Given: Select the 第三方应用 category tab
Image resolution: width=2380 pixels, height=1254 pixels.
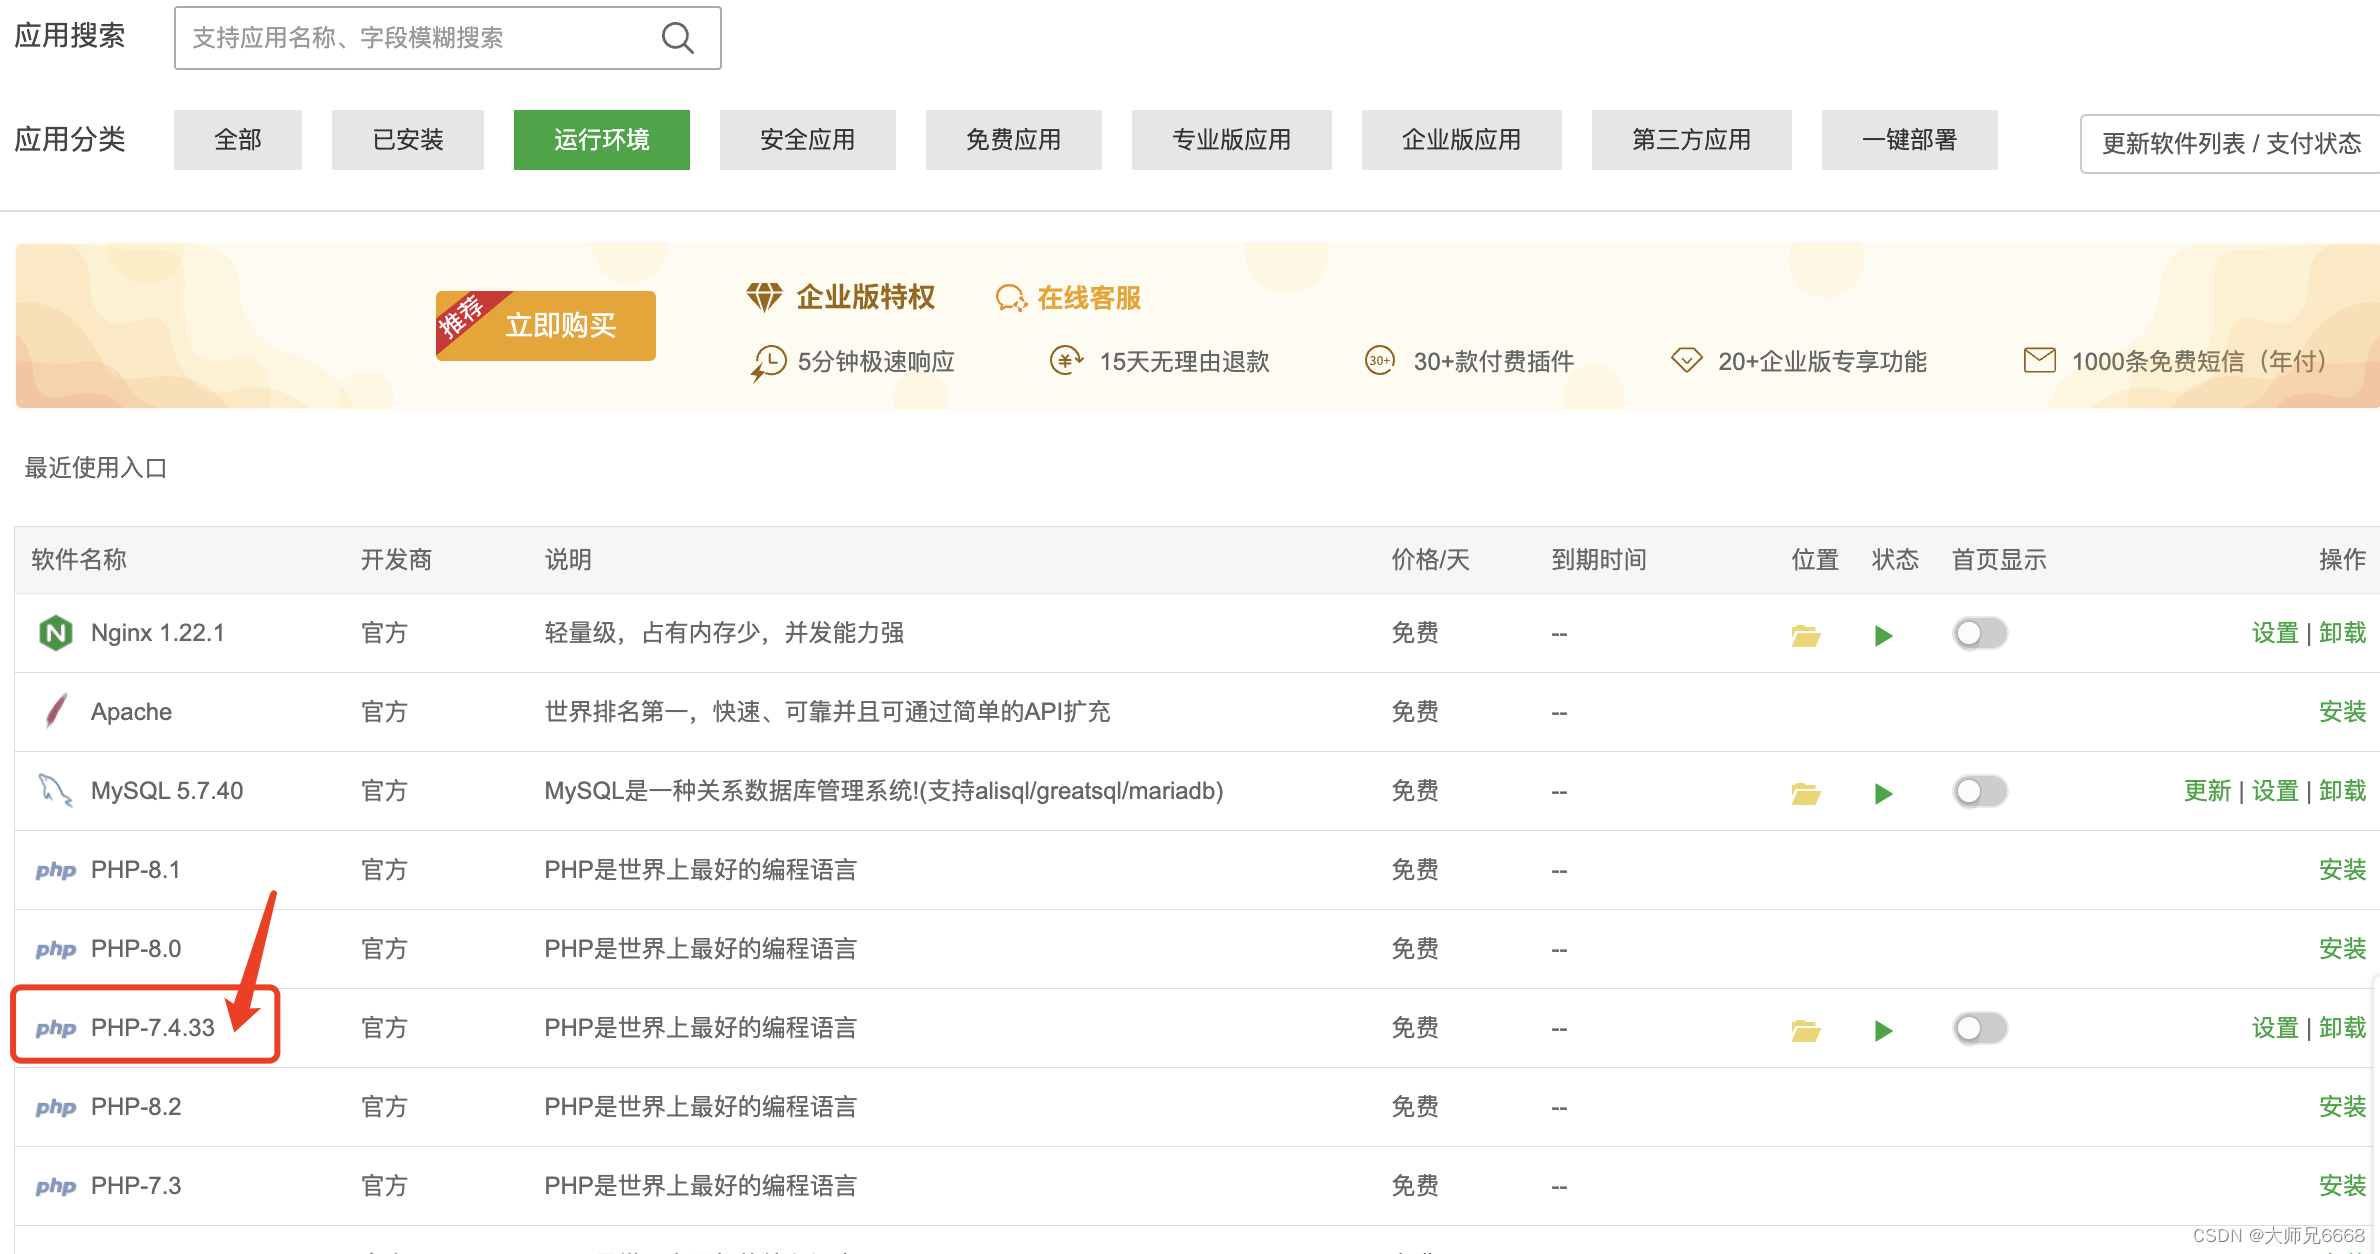Looking at the screenshot, I should pos(1692,140).
